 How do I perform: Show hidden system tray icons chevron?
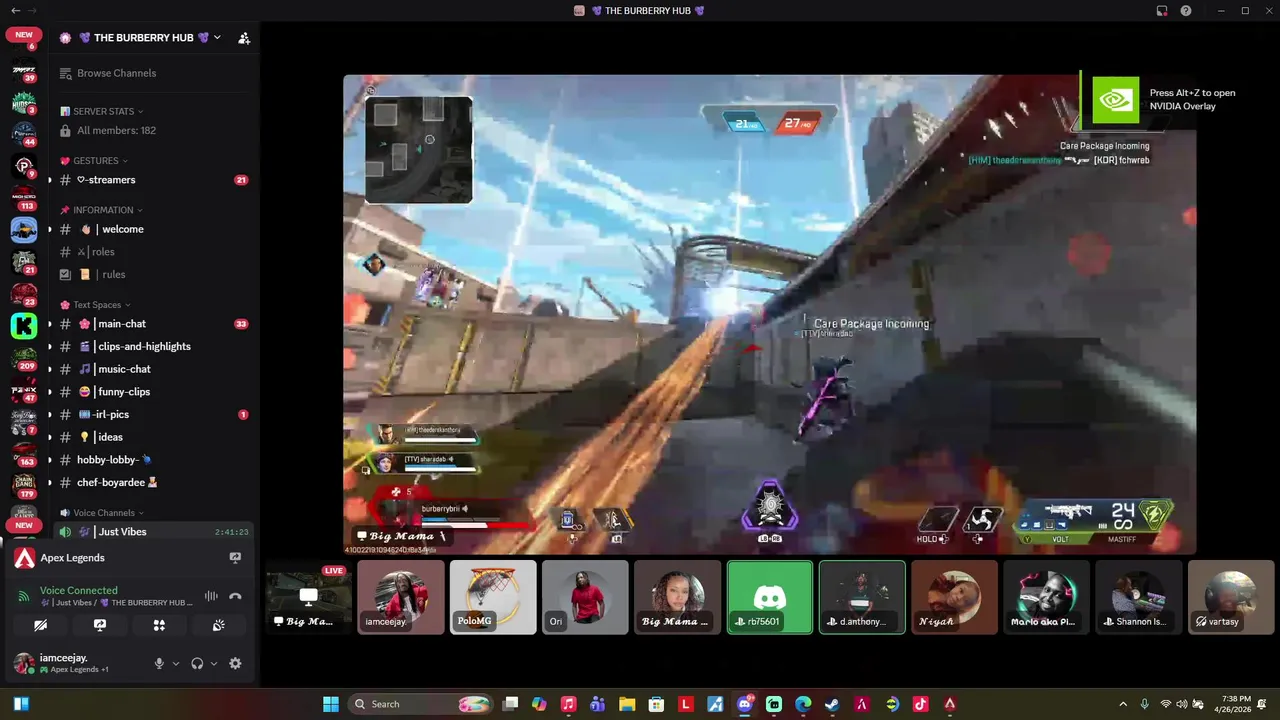click(1123, 704)
